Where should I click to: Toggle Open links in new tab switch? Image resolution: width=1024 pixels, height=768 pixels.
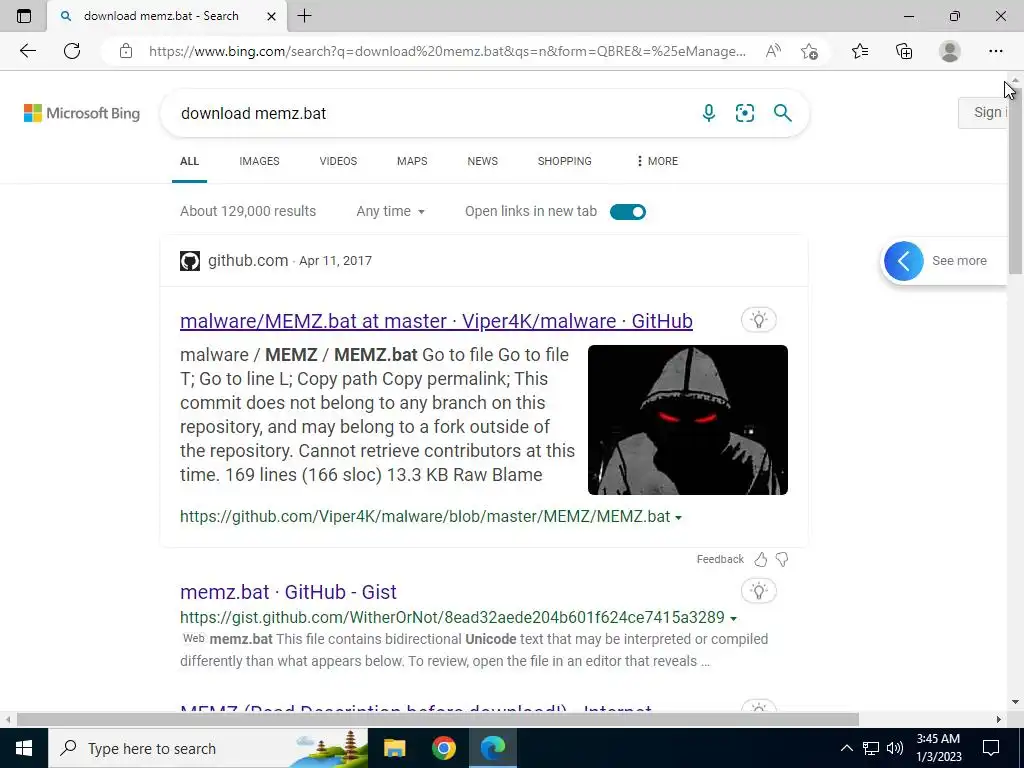tap(628, 212)
